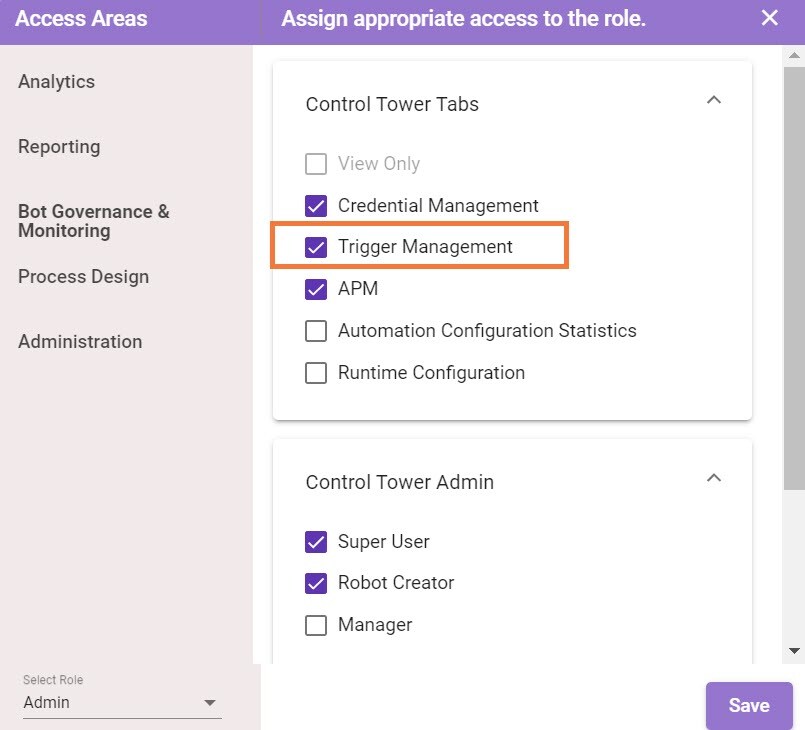The height and width of the screenshot is (730, 805).
Task: Enable the Manager checkbox
Action: [x=316, y=625]
